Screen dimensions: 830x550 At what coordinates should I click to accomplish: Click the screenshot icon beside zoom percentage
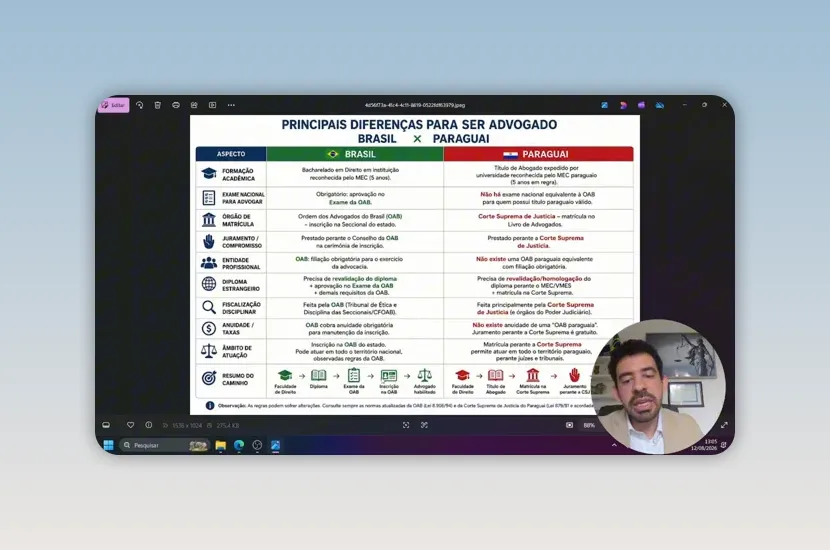click(x=570, y=425)
